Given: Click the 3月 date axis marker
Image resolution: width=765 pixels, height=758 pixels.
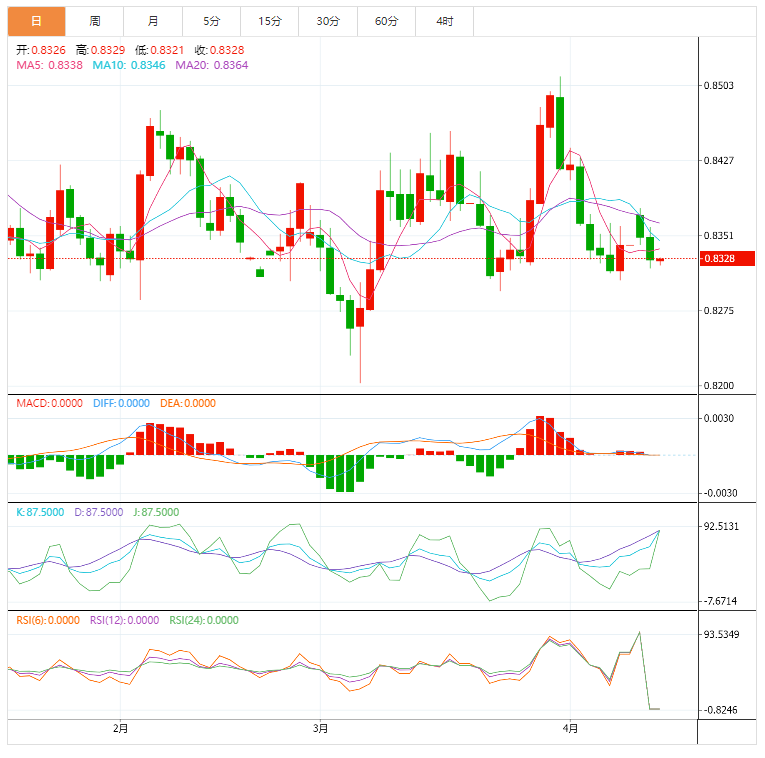Looking at the screenshot, I should 321,729.
